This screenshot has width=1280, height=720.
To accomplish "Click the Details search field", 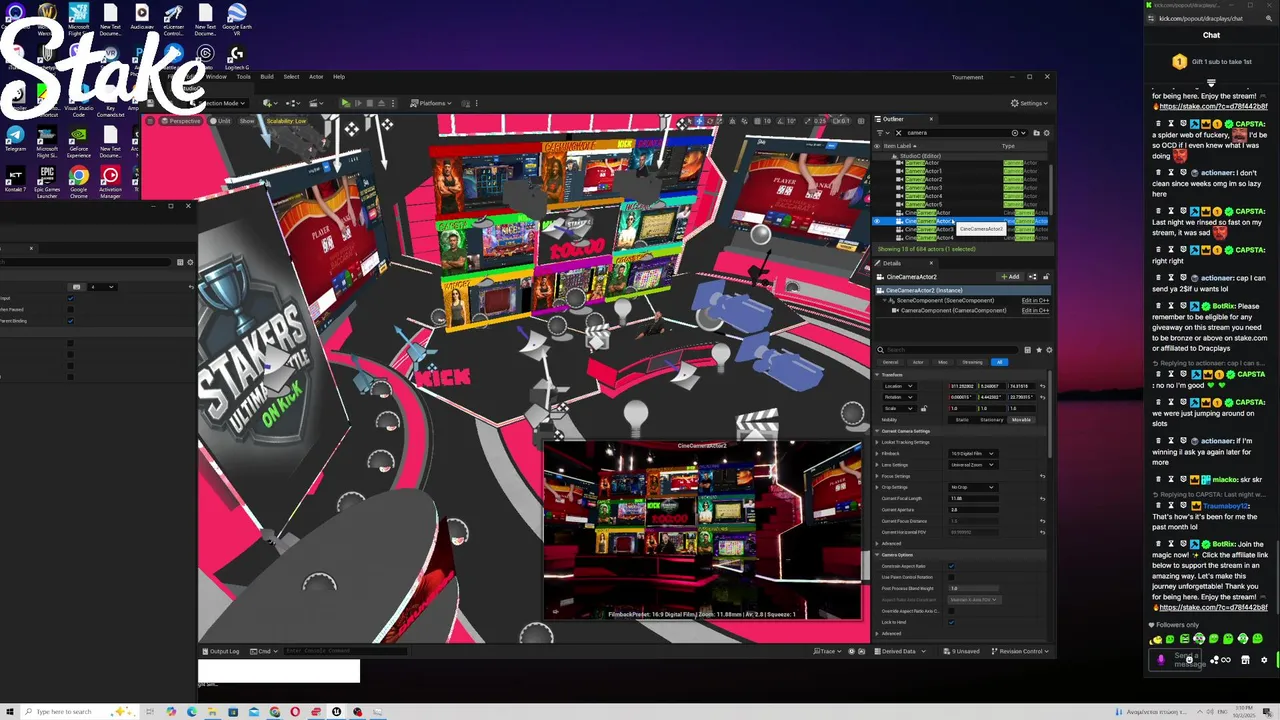I will [948, 350].
